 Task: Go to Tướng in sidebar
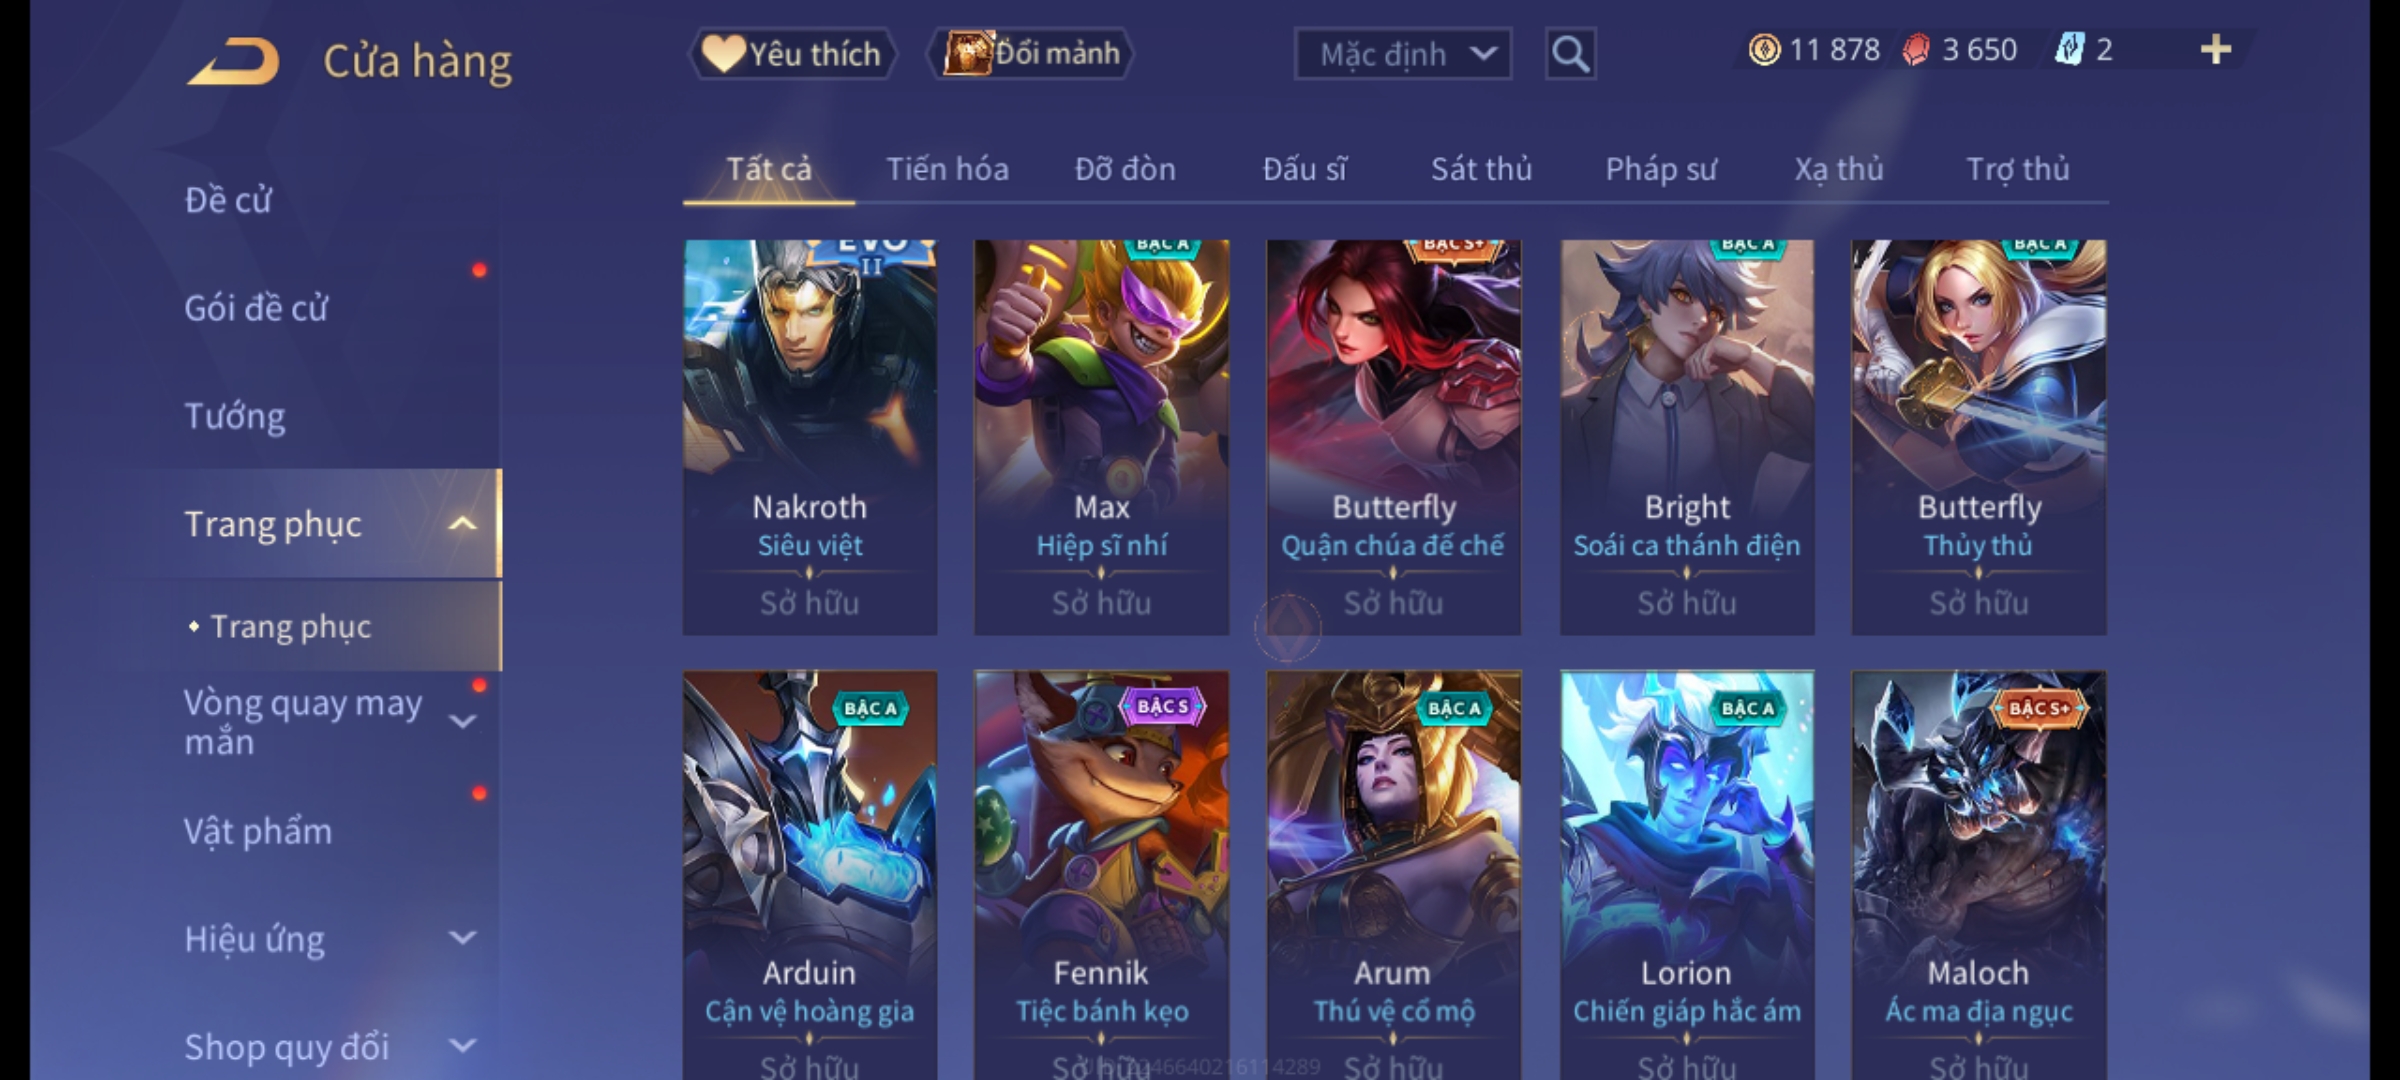tap(235, 416)
